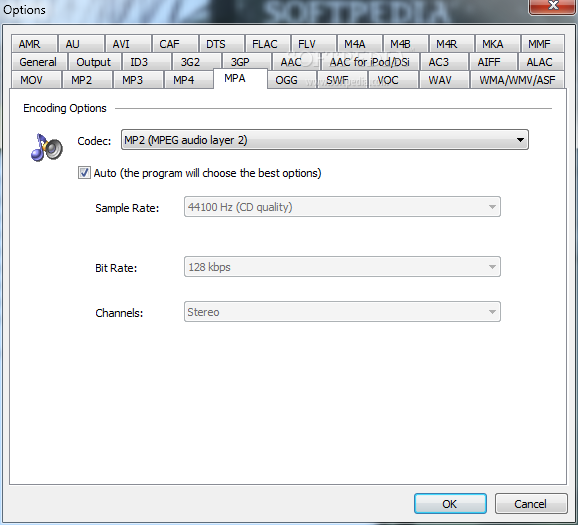The height and width of the screenshot is (525, 578).
Task: Select the Output tab
Action: point(94,62)
